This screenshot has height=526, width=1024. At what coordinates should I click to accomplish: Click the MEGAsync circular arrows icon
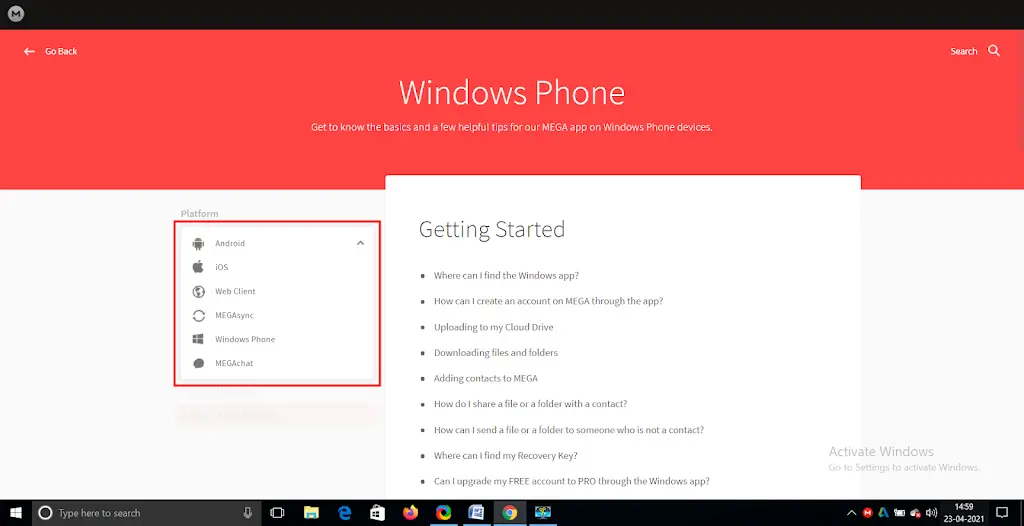coord(199,316)
